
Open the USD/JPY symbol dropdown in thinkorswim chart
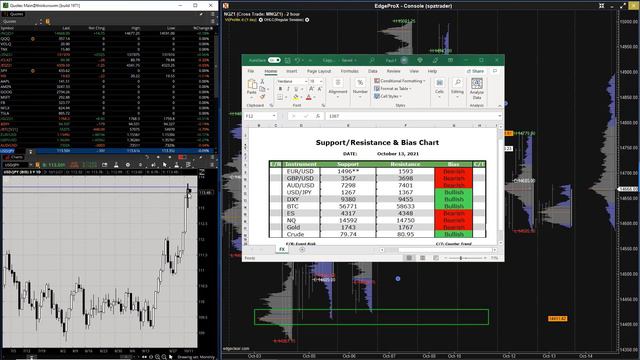(x=31, y=165)
